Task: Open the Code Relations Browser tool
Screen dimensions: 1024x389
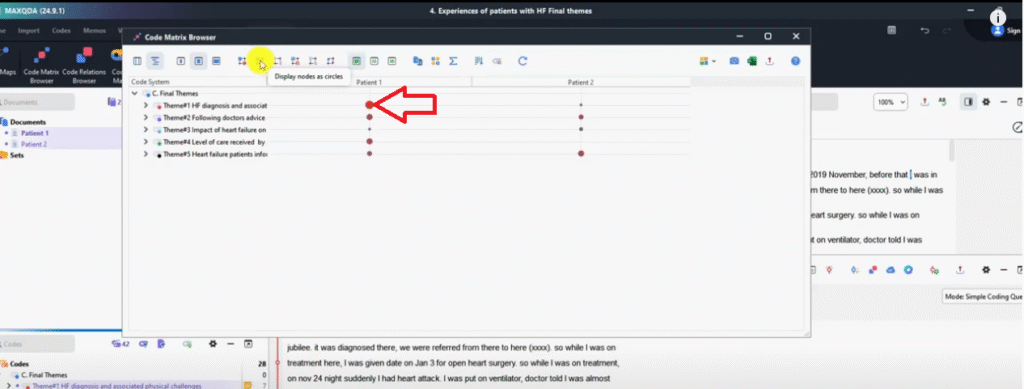Action: (84, 65)
